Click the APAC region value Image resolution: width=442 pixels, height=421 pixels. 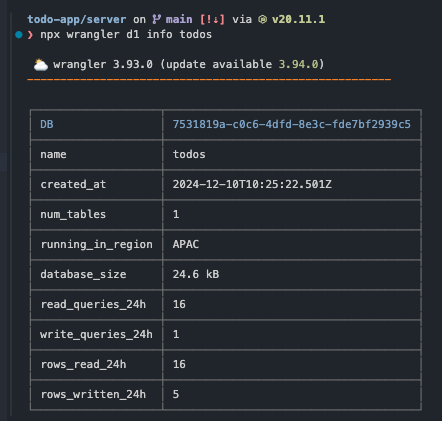coord(186,244)
